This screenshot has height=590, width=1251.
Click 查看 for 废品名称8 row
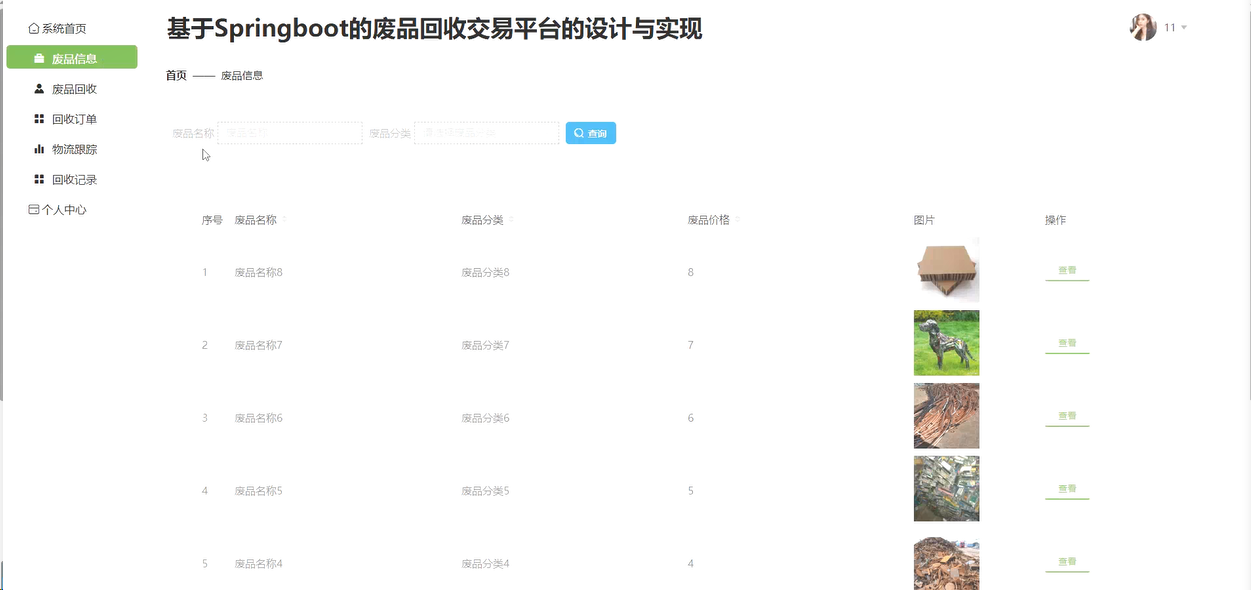[1067, 271]
